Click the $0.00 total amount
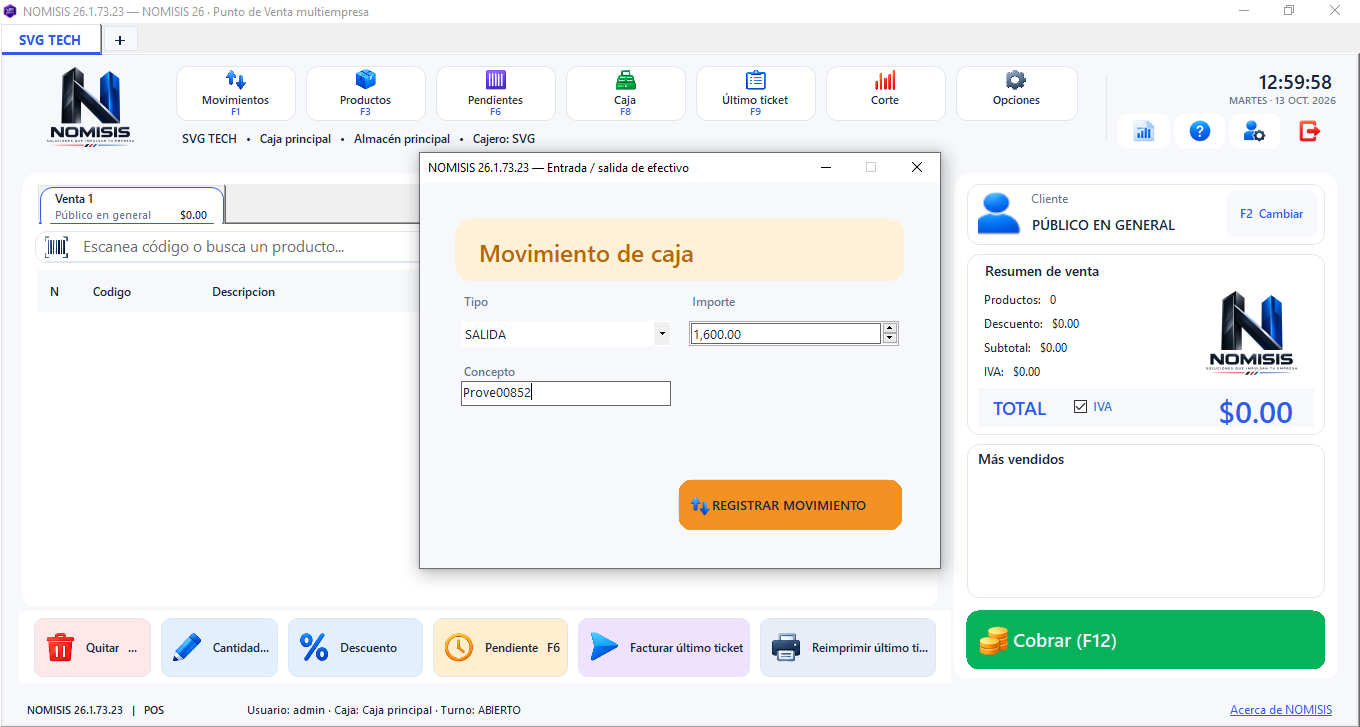The height and width of the screenshot is (727, 1360). coord(1256,412)
